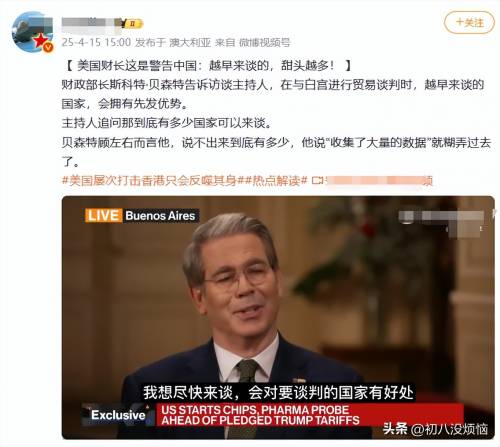
Task: Click the Exclusive tag on the video
Action: click(x=118, y=415)
